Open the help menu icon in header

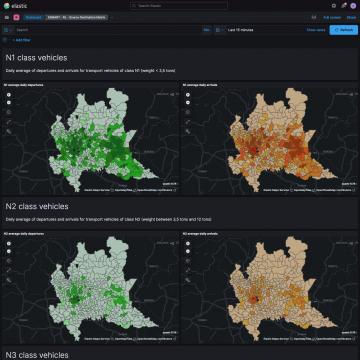(x=334, y=6)
